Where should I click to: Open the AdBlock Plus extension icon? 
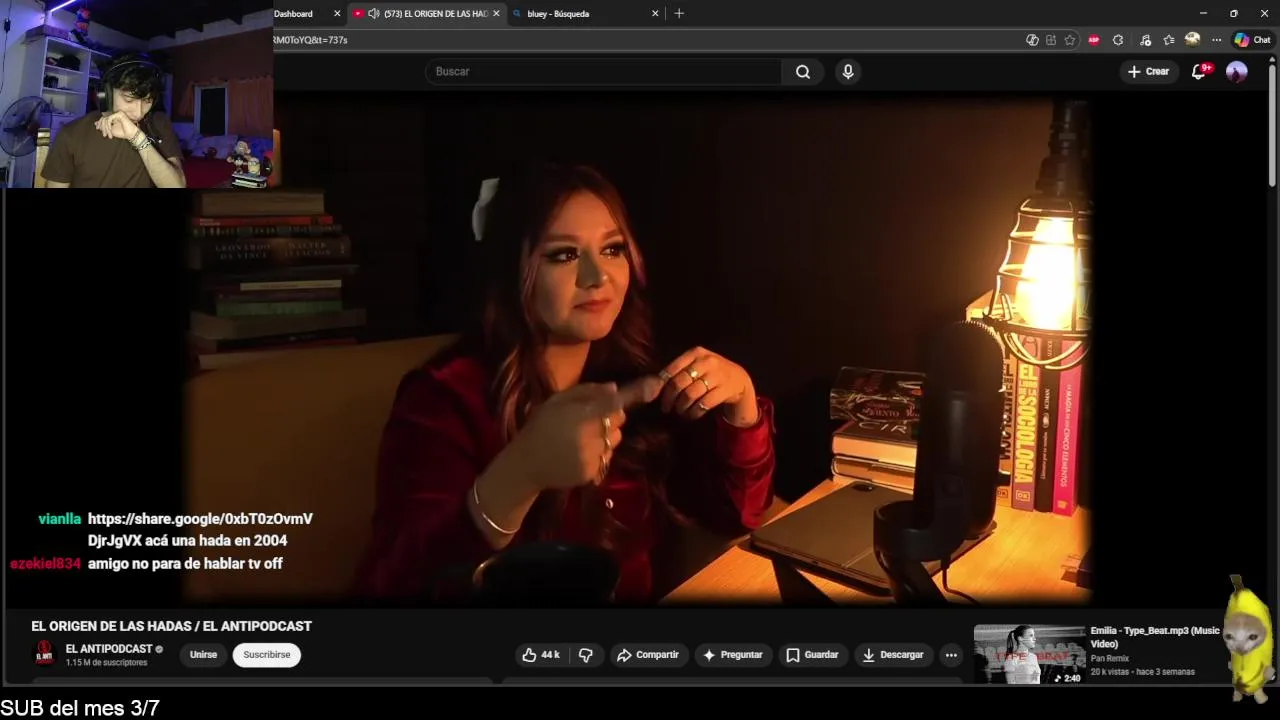click(1094, 40)
